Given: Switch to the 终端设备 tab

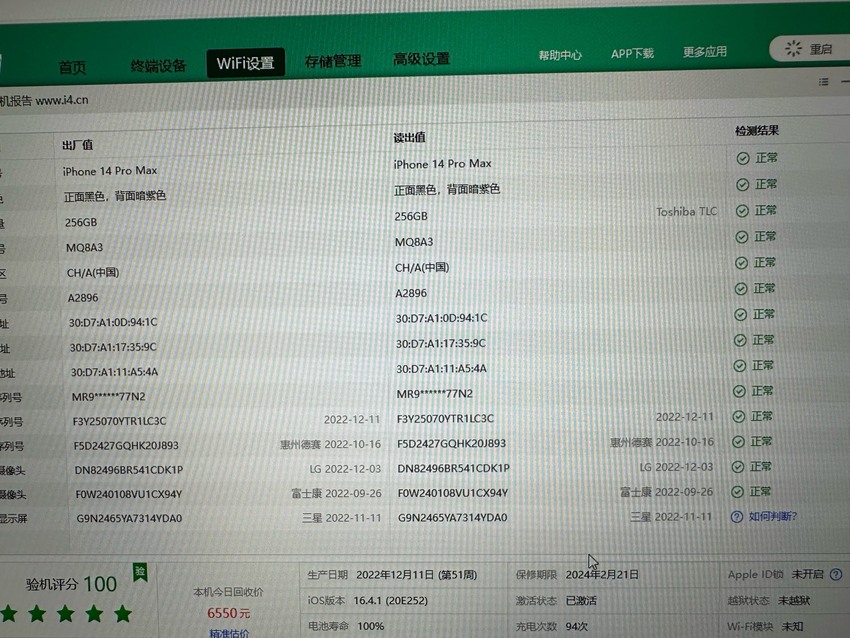Looking at the screenshot, I should [158, 66].
